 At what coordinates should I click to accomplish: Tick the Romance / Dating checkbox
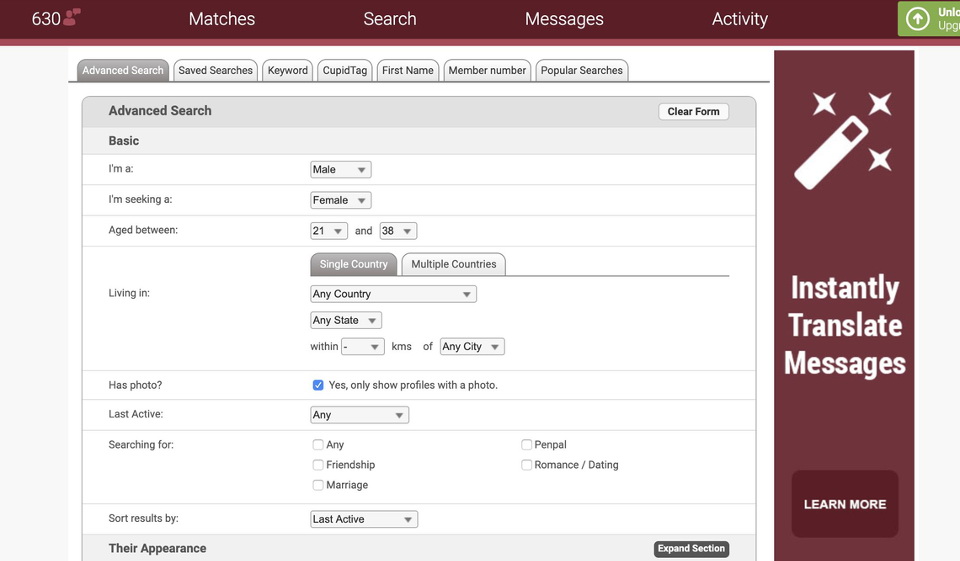click(x=526, y=465)
